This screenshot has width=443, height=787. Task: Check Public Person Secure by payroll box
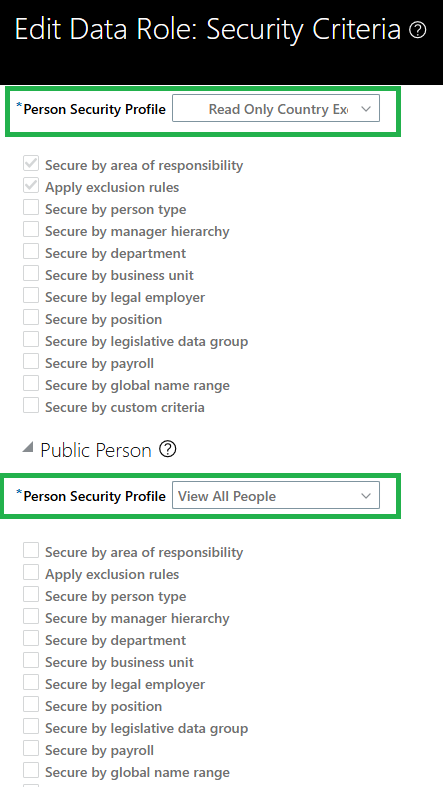click(x=31, y=749)
